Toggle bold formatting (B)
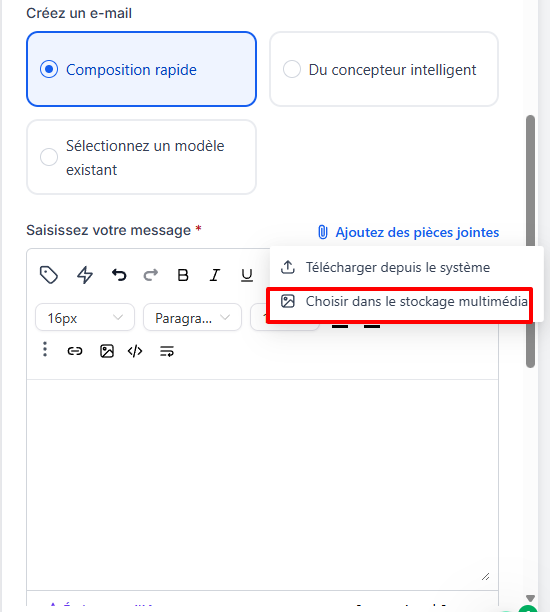 [x=183, y=275]
